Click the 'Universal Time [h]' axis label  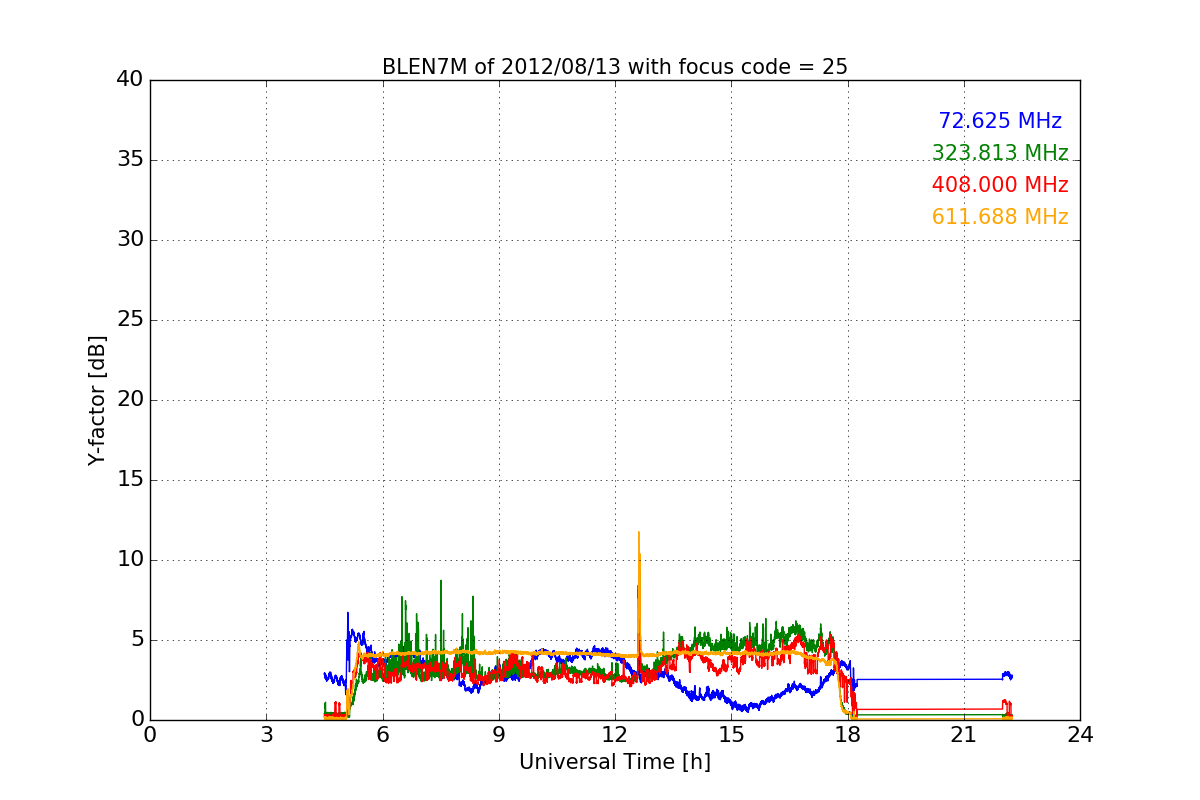point(614,762)
